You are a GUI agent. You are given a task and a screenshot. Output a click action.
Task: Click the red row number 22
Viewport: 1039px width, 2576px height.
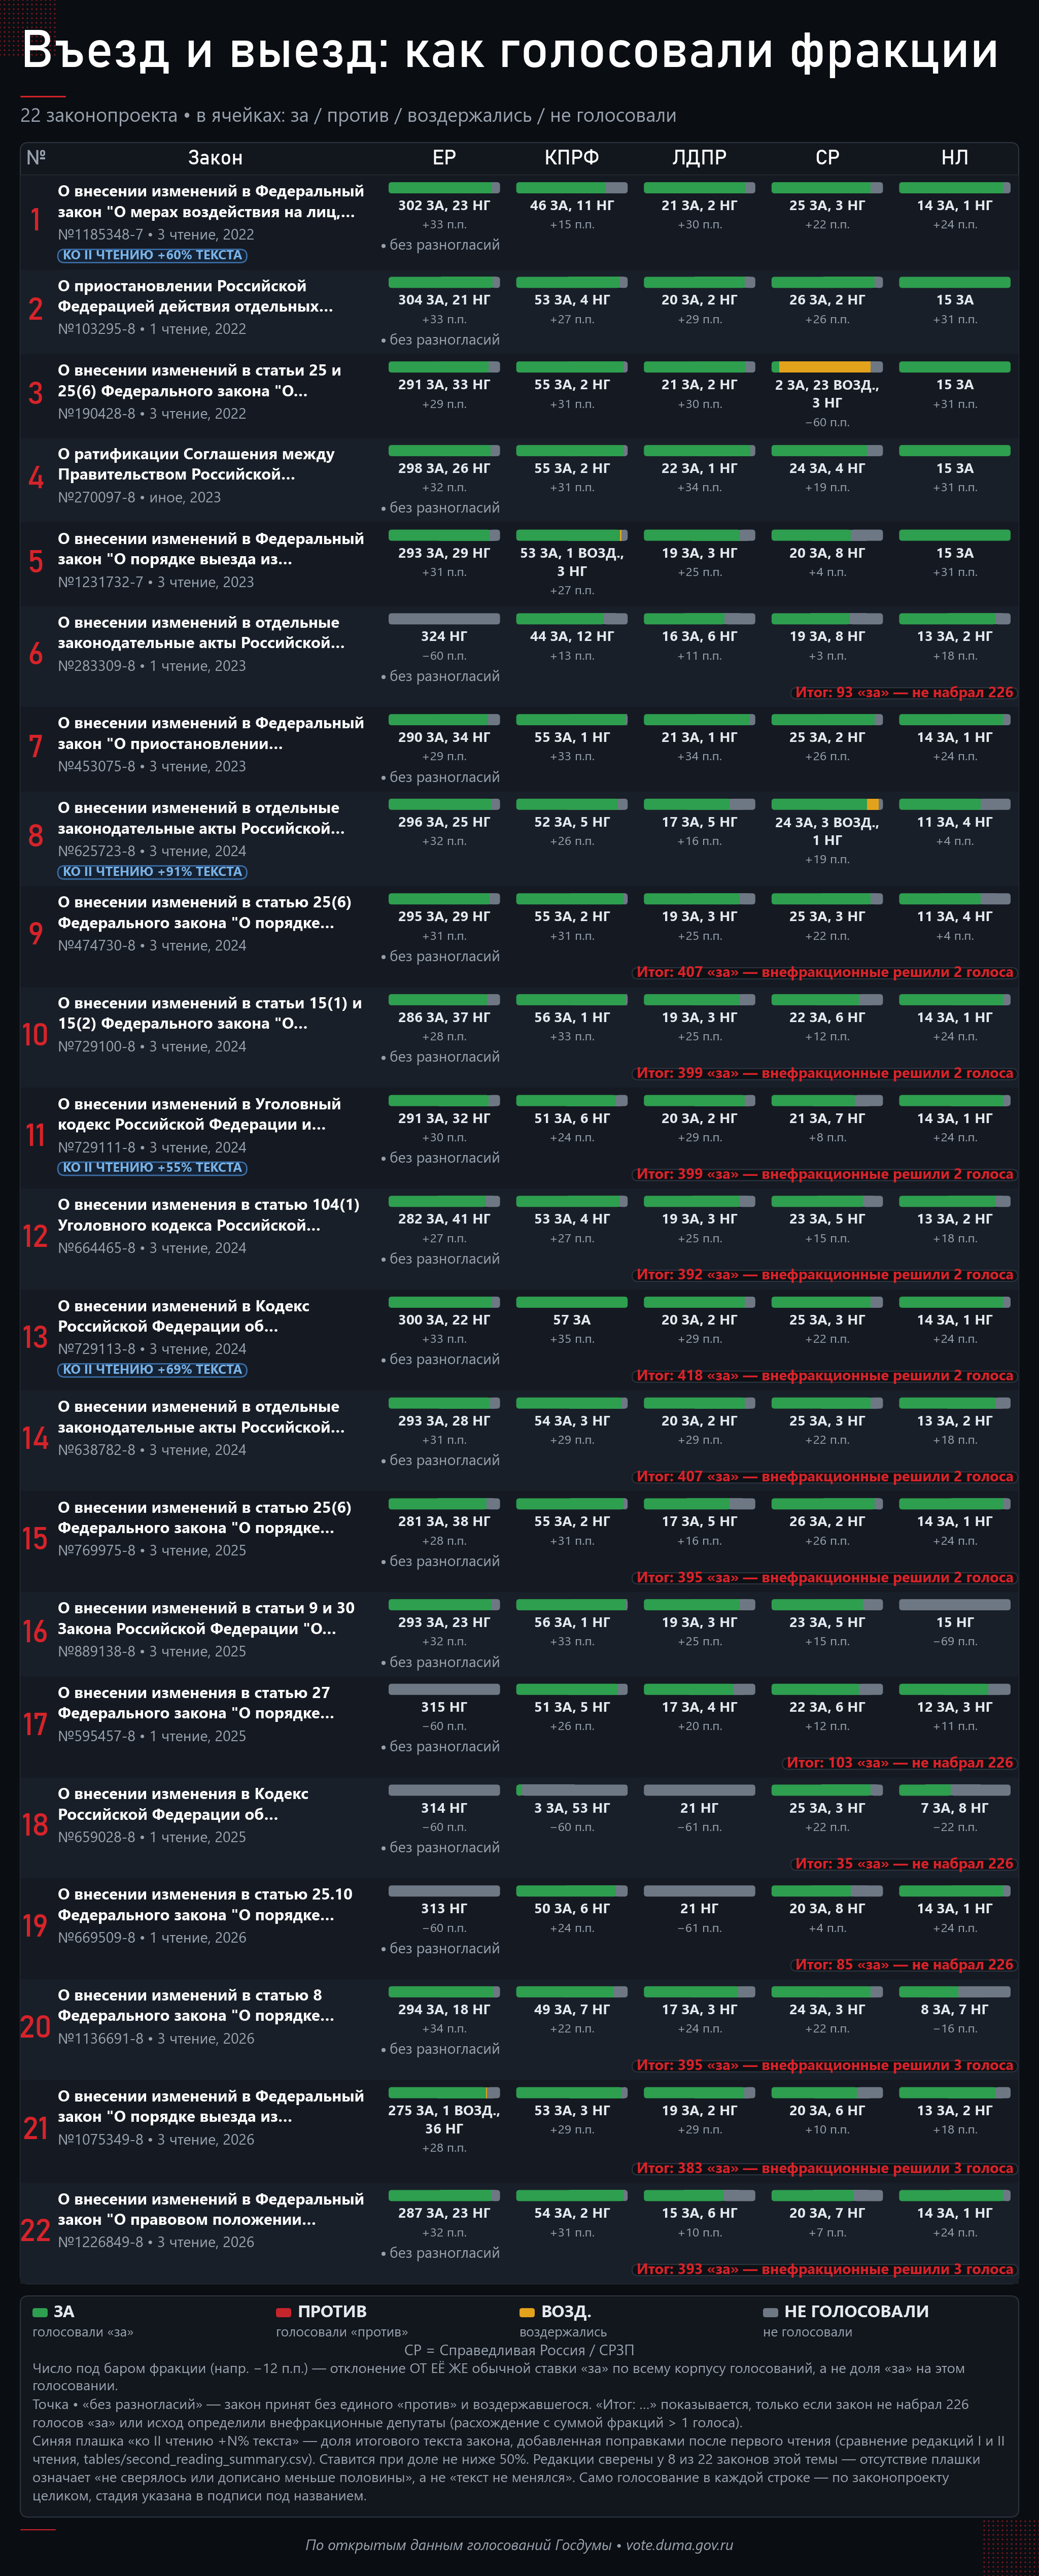[35, 2231]
